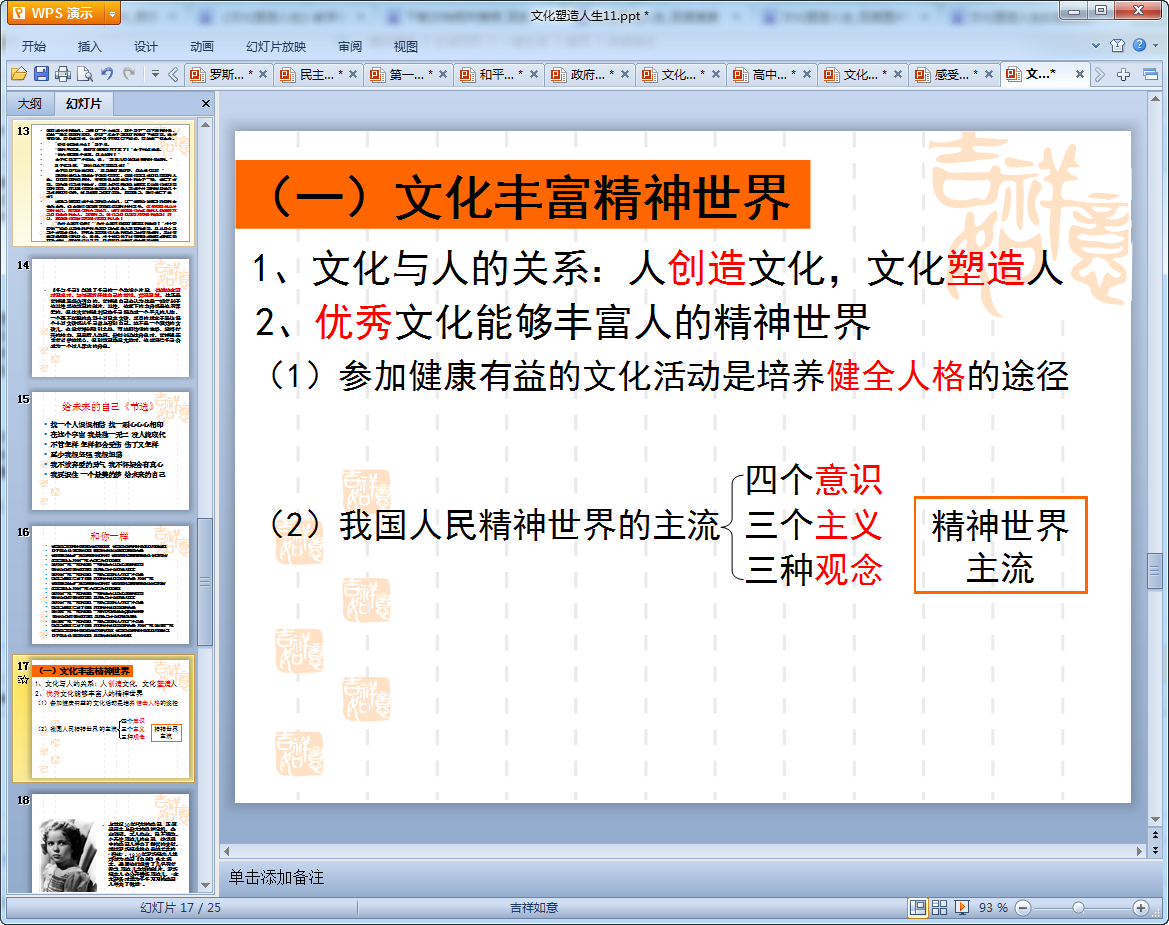This screenshot has height=925, width=1169.
Task: Click the Print icon
Action: (63, 74)
